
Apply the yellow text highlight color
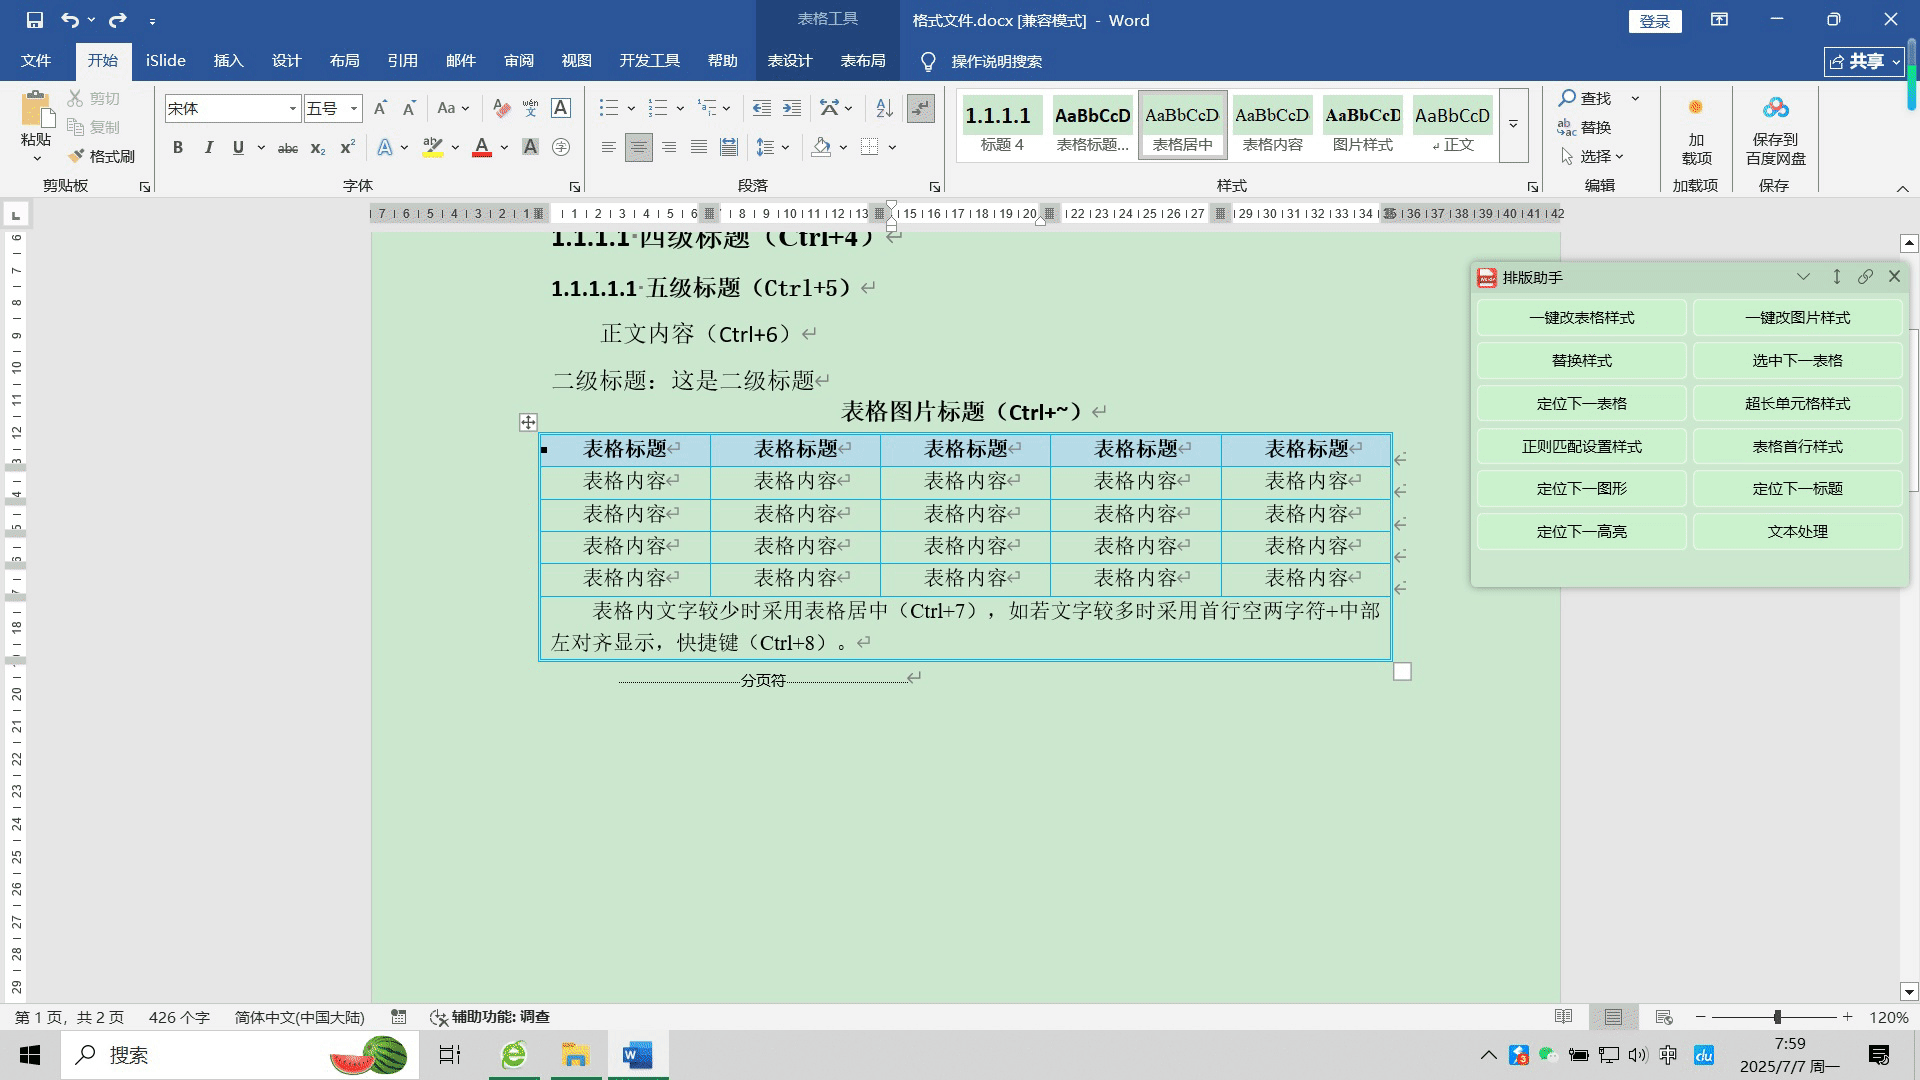[433, 148]
